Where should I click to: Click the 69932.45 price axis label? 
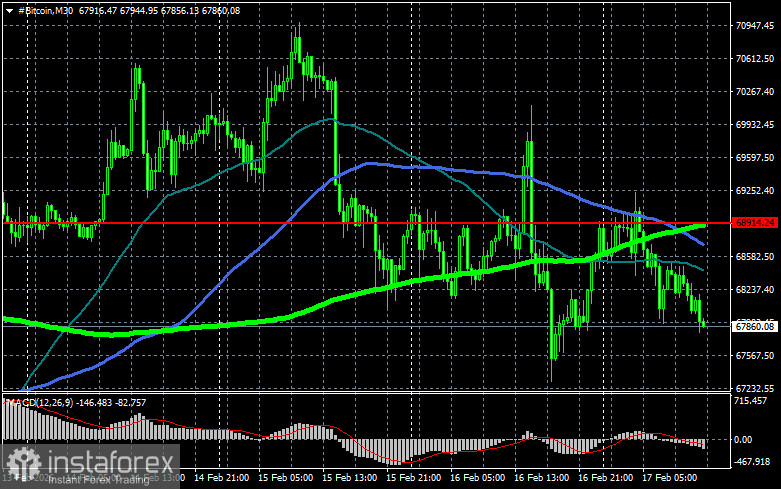point(755,124)
